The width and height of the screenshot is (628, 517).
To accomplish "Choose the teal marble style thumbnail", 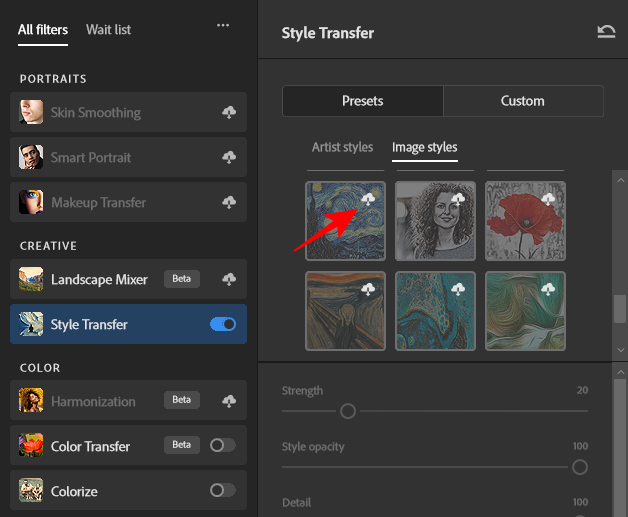I will click(x=435, y=311).
